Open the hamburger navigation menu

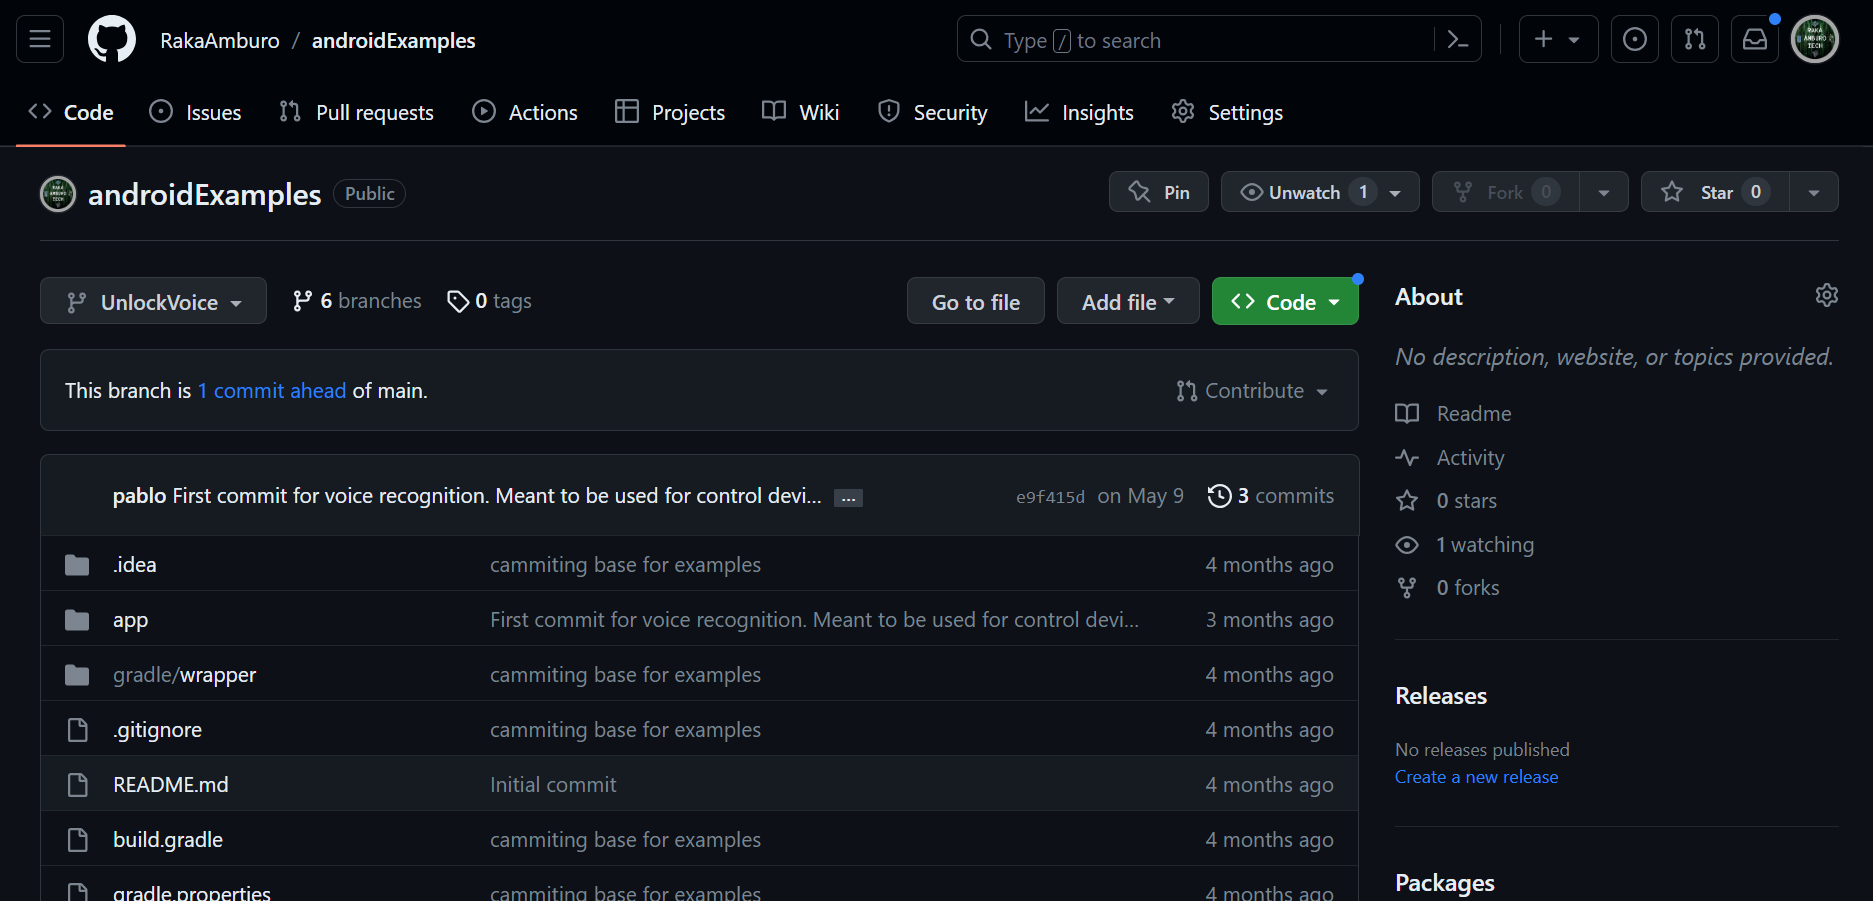coord(40,39)
